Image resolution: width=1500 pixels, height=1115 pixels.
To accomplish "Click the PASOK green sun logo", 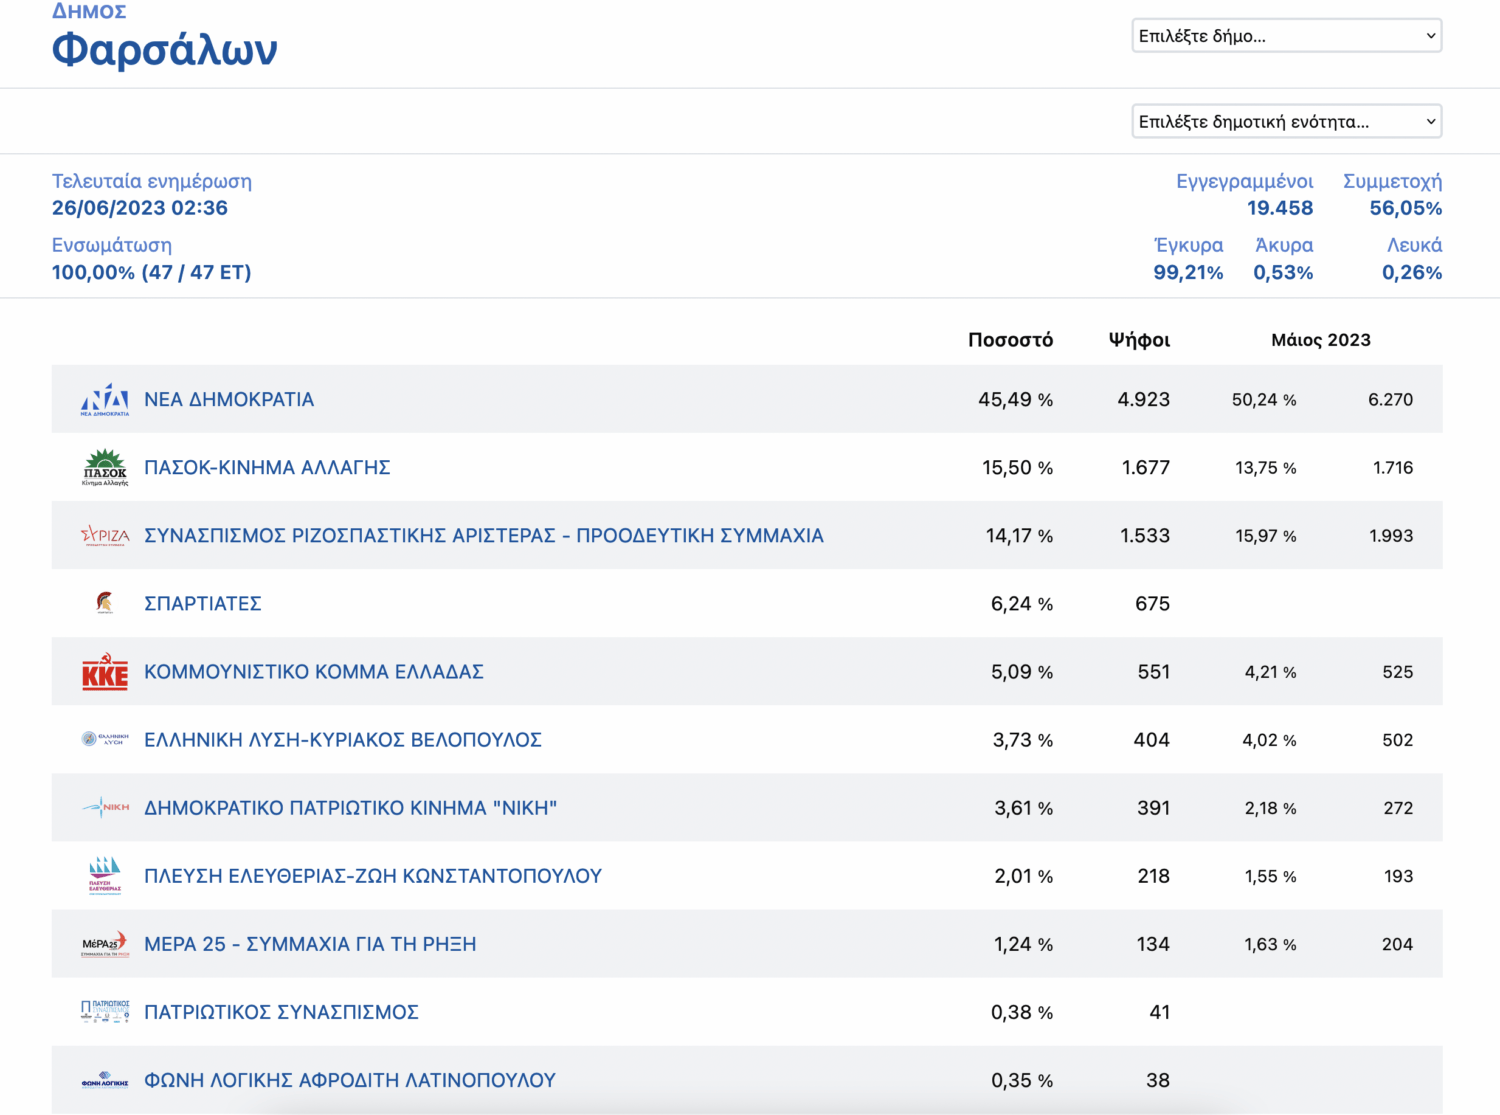I will 105,467.
